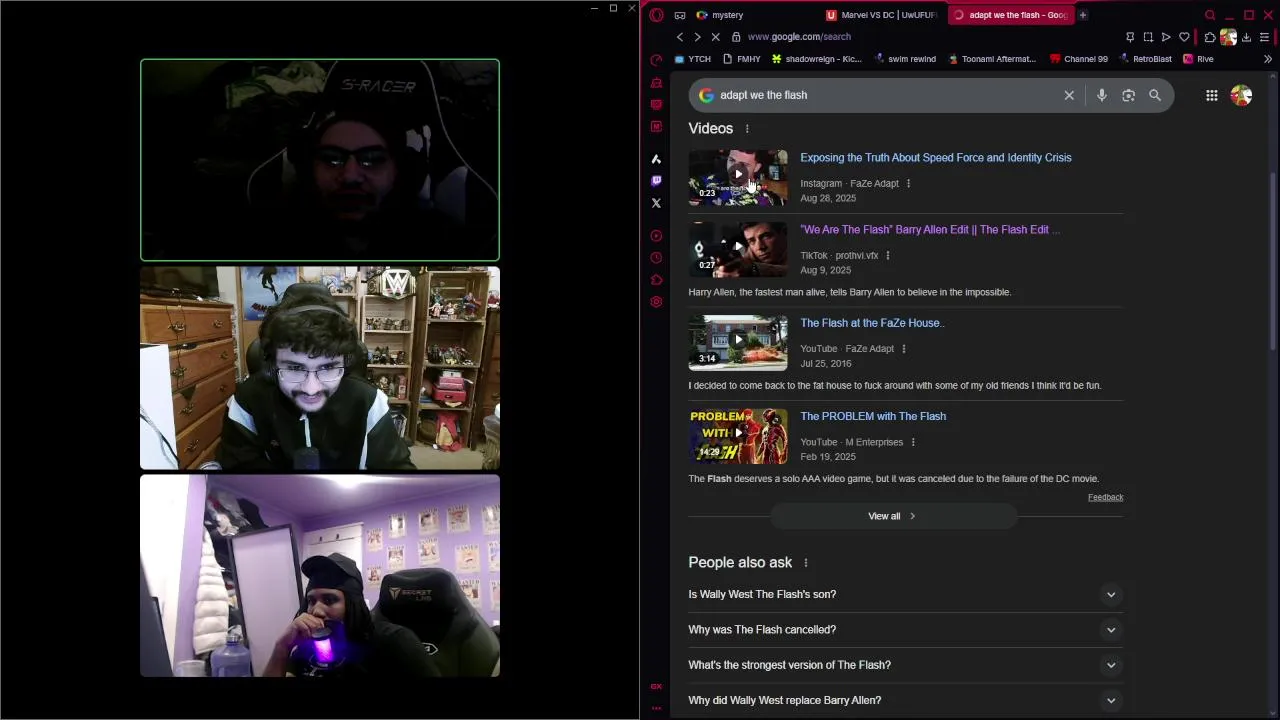Open 'The PROBLEM with The Flash' link
This screenshot has height=720, width=1280.
point(873,416)
